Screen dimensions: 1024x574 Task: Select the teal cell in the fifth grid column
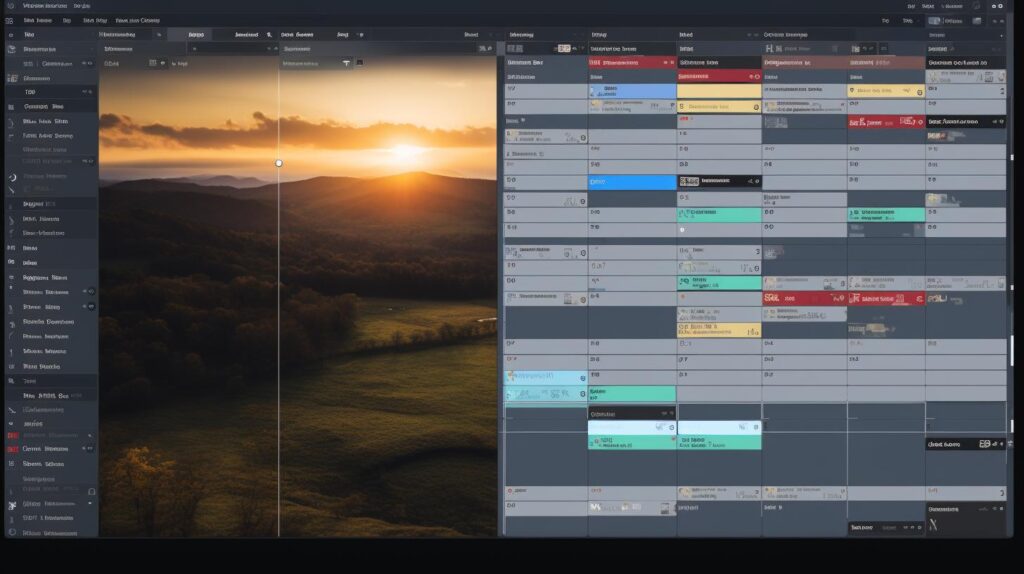click(x=886, y=214)
